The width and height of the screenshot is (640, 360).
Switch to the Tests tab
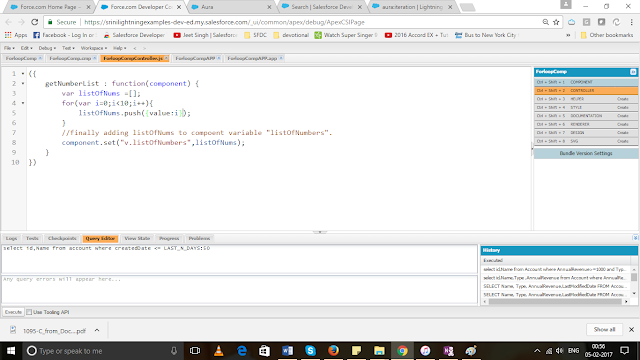point(32,238)
